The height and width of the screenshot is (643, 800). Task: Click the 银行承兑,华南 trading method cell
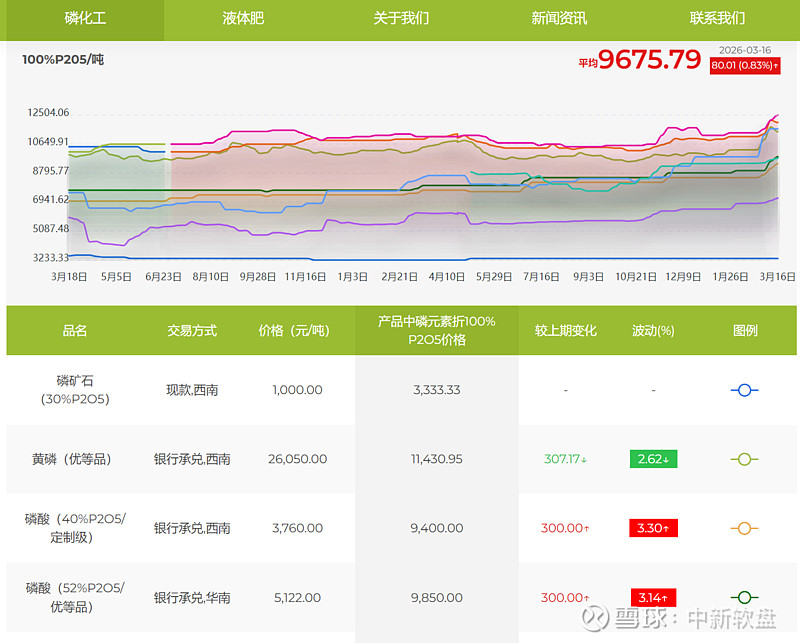(192, 598)
